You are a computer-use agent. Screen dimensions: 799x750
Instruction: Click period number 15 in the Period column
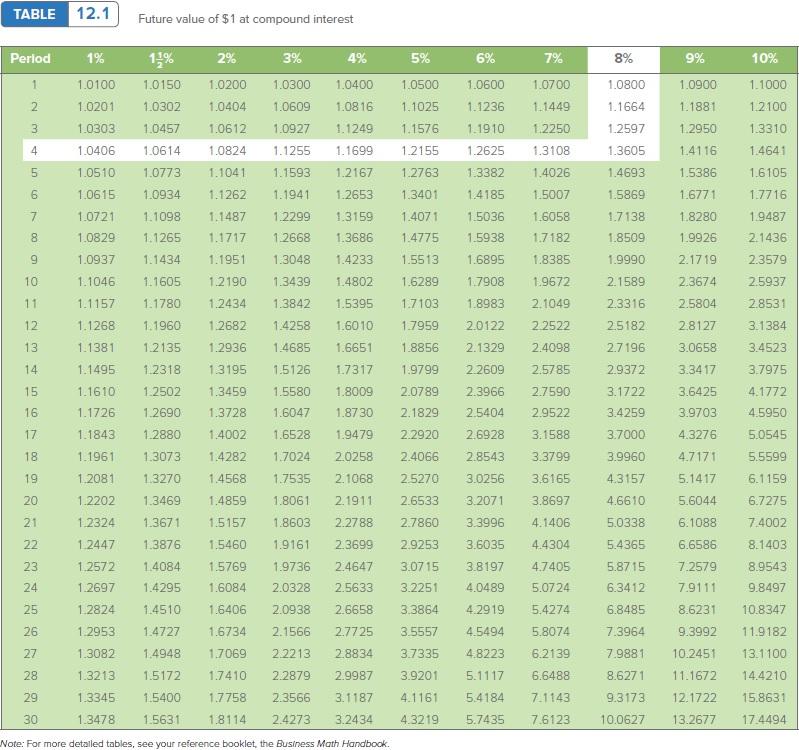[31, 392]
